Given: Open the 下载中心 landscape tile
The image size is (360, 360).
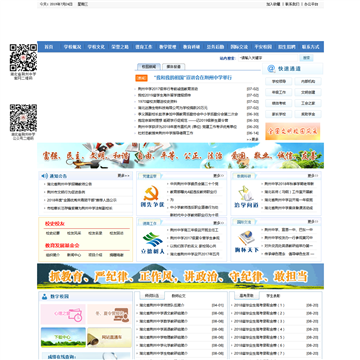Looking at the screenshot, I should (x=63, y=337).
